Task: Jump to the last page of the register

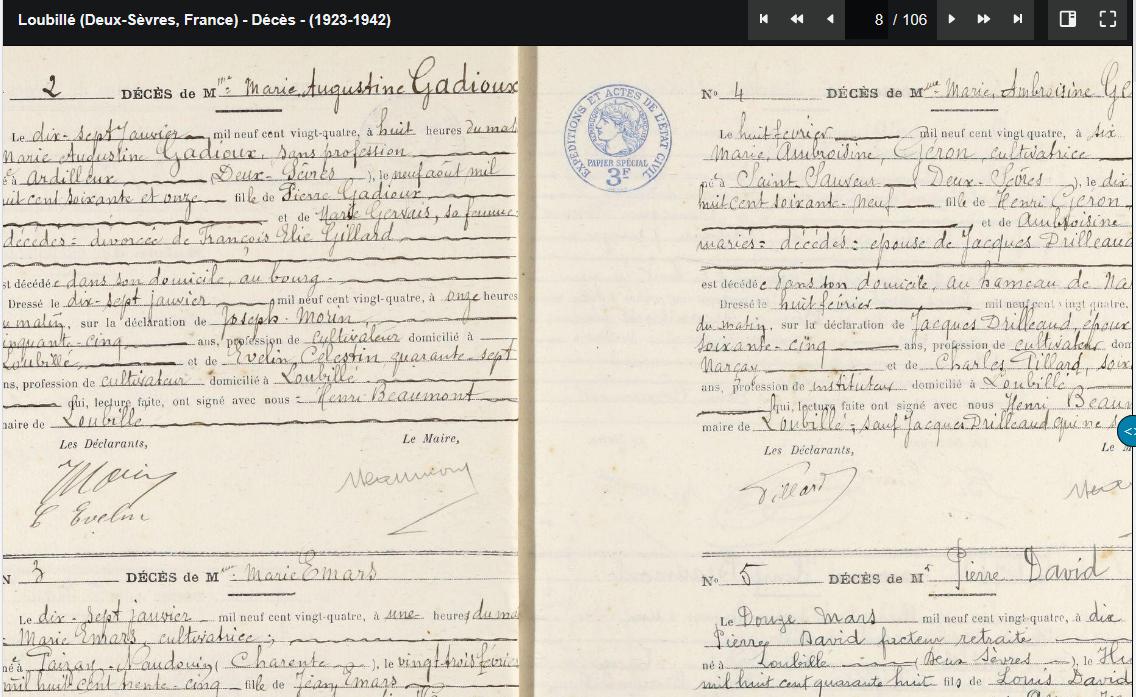Action: [x=1018, y=19]
